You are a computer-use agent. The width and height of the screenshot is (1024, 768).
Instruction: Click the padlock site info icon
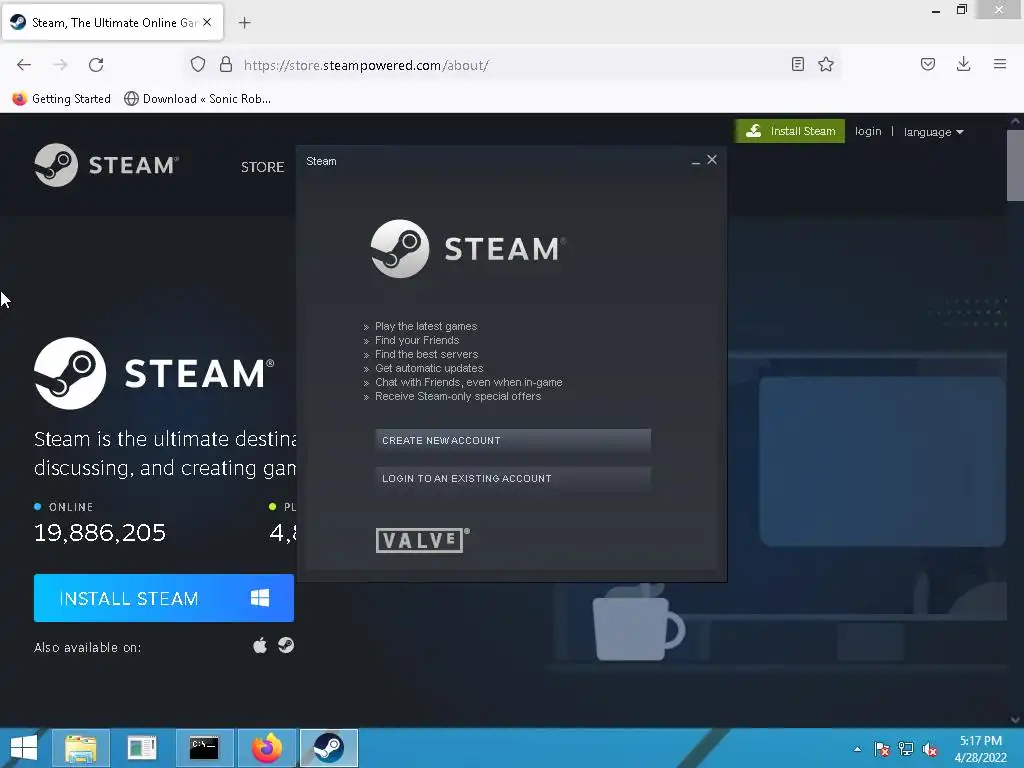click(x=226, y=64)
